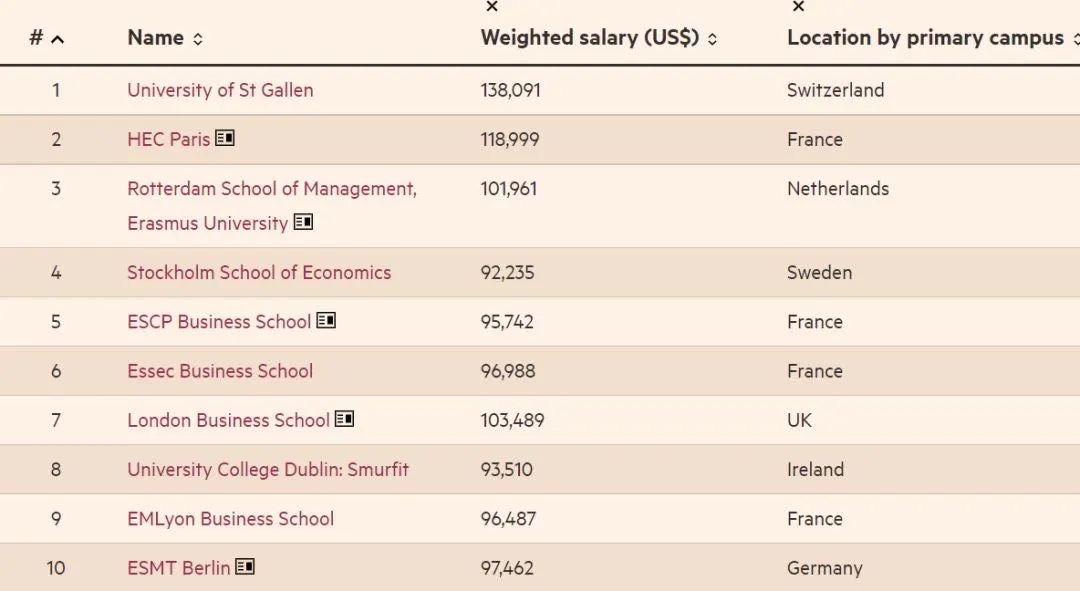Viewport: 1080px width, 591px height.
Task: Select the HEC Paris link text
Action: click(x=169, y=139)
